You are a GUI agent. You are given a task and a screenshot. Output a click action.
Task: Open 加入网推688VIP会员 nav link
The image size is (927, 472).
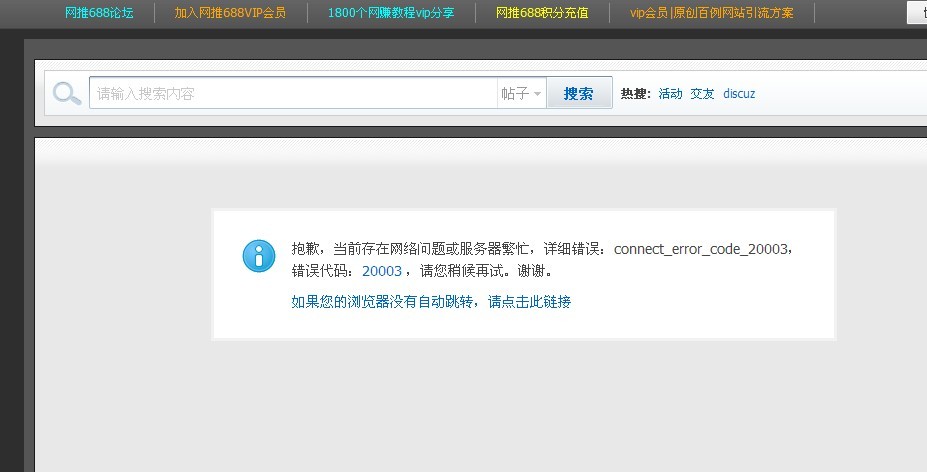coord(230,12)
